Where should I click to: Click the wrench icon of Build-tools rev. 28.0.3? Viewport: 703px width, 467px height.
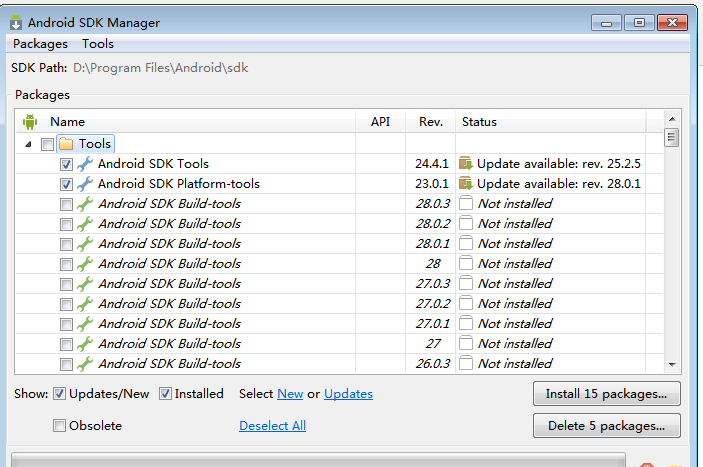click(85, 204)
